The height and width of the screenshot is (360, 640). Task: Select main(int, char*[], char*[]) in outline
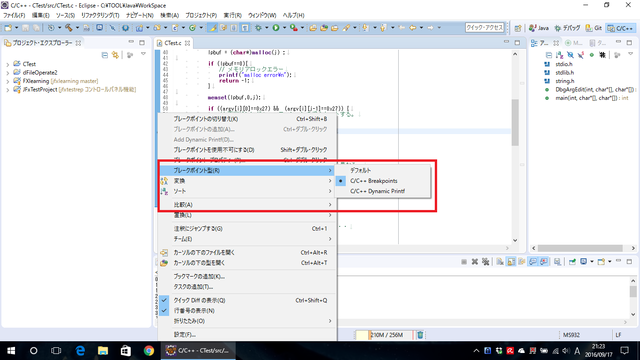(588, 98)
